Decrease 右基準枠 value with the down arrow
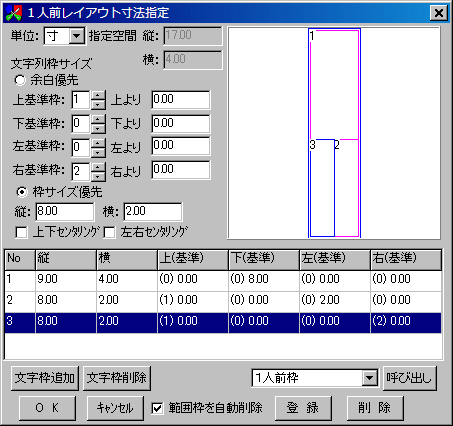This screenshot has height=426, width=453. tap(98, 177)
